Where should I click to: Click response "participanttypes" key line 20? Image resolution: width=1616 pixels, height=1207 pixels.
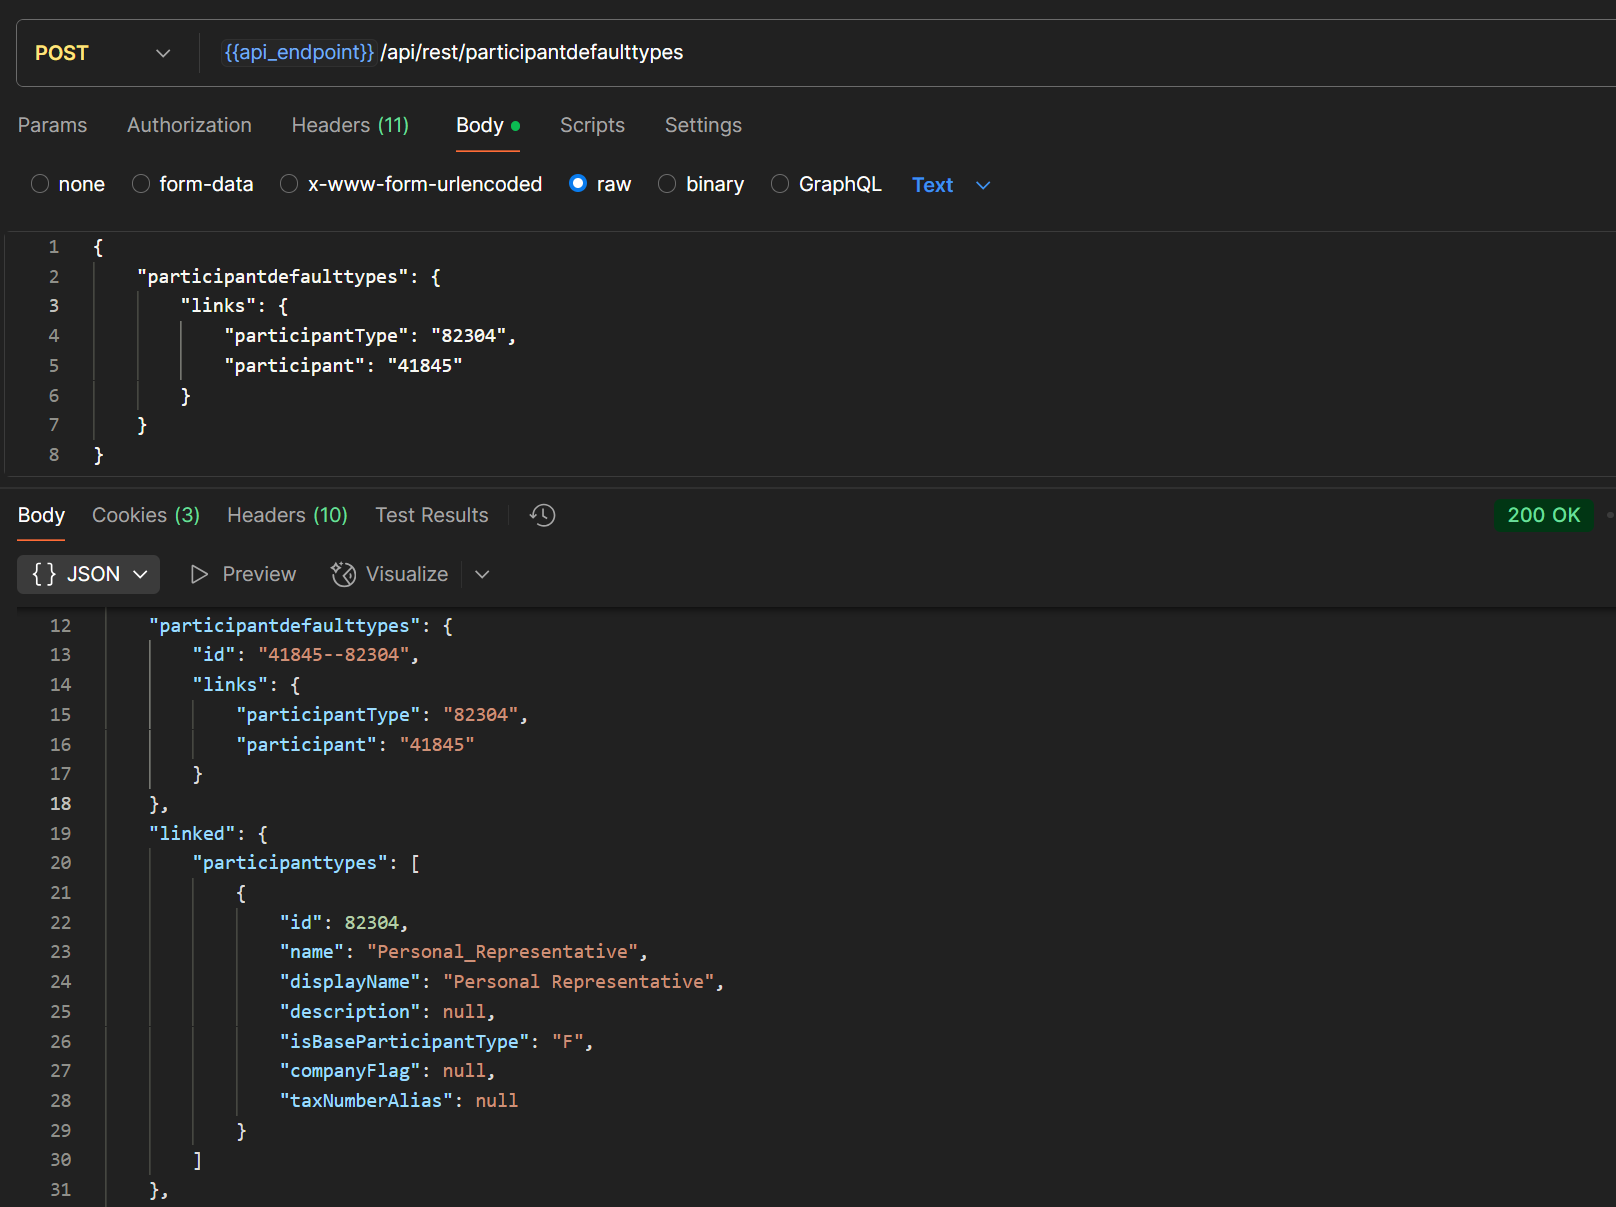coord(290,863)
